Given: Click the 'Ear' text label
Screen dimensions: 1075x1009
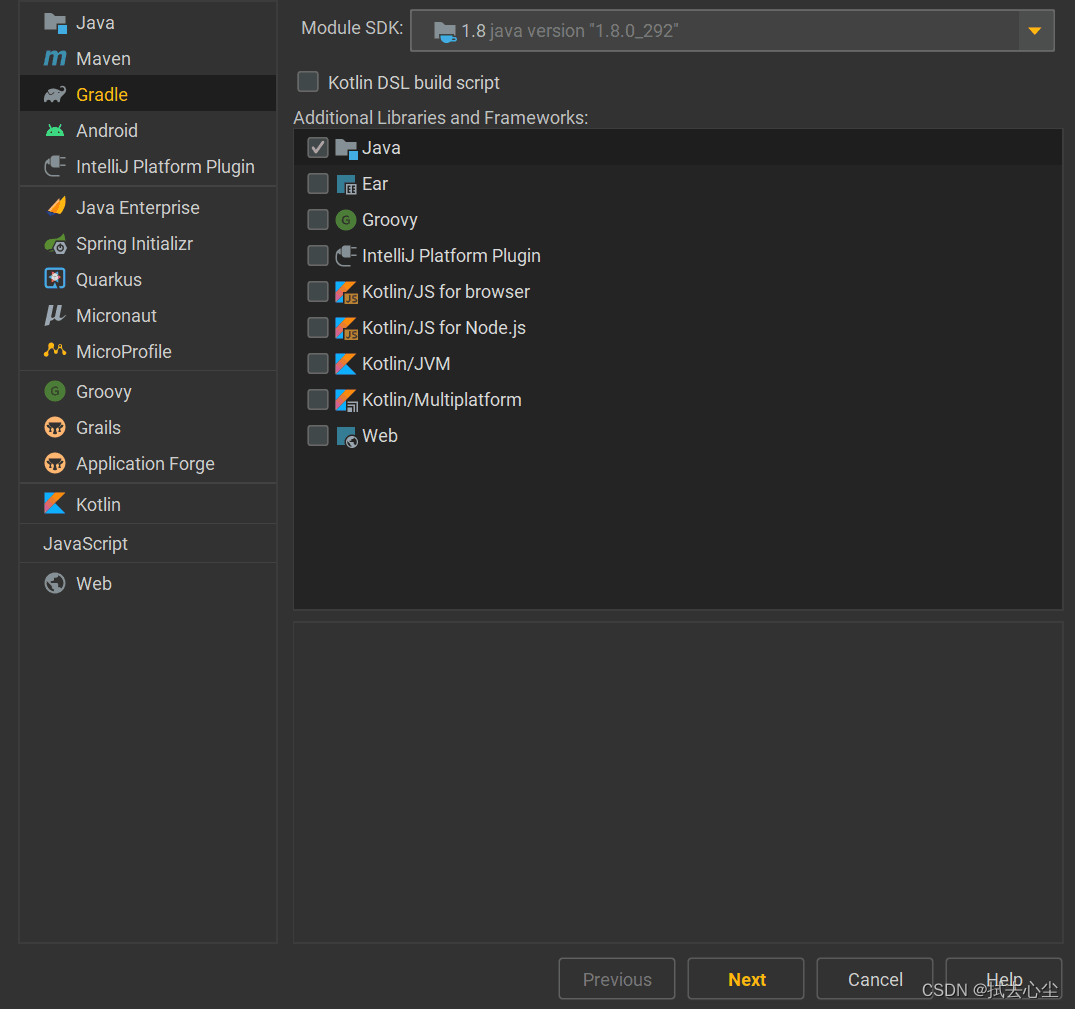Looking at the screenshot, I should pos(375,184).
